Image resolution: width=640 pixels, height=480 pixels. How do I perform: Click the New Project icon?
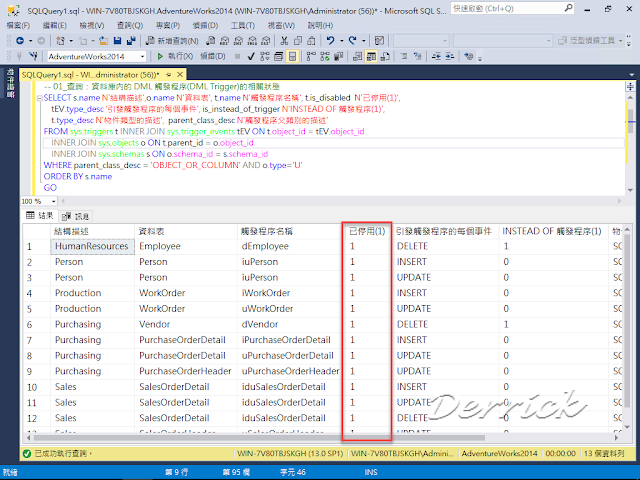(x=60, y=41)
